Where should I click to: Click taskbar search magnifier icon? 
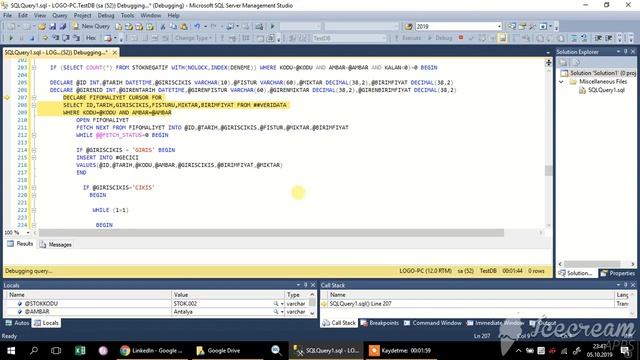[34, 351]
